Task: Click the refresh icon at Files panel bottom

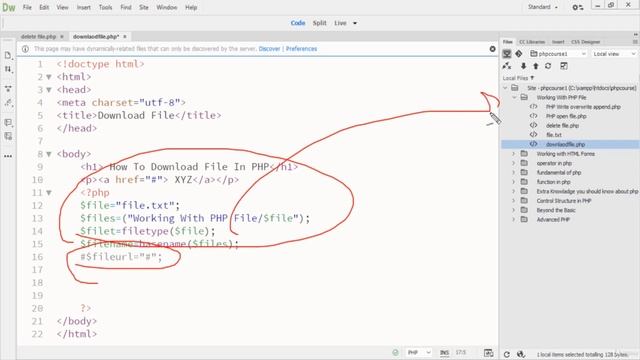Action: tap(507, 354)
